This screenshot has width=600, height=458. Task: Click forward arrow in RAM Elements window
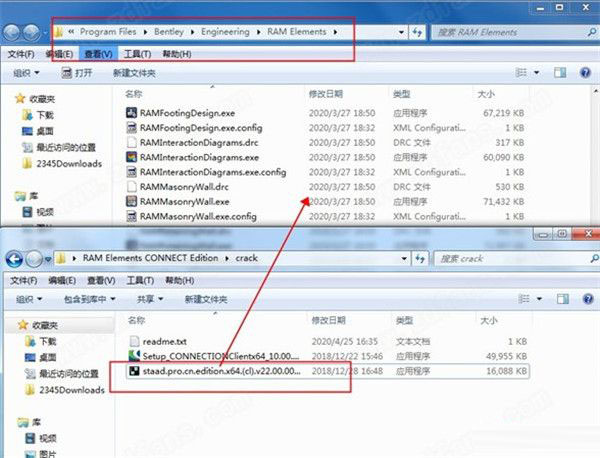tap(31, 33)
